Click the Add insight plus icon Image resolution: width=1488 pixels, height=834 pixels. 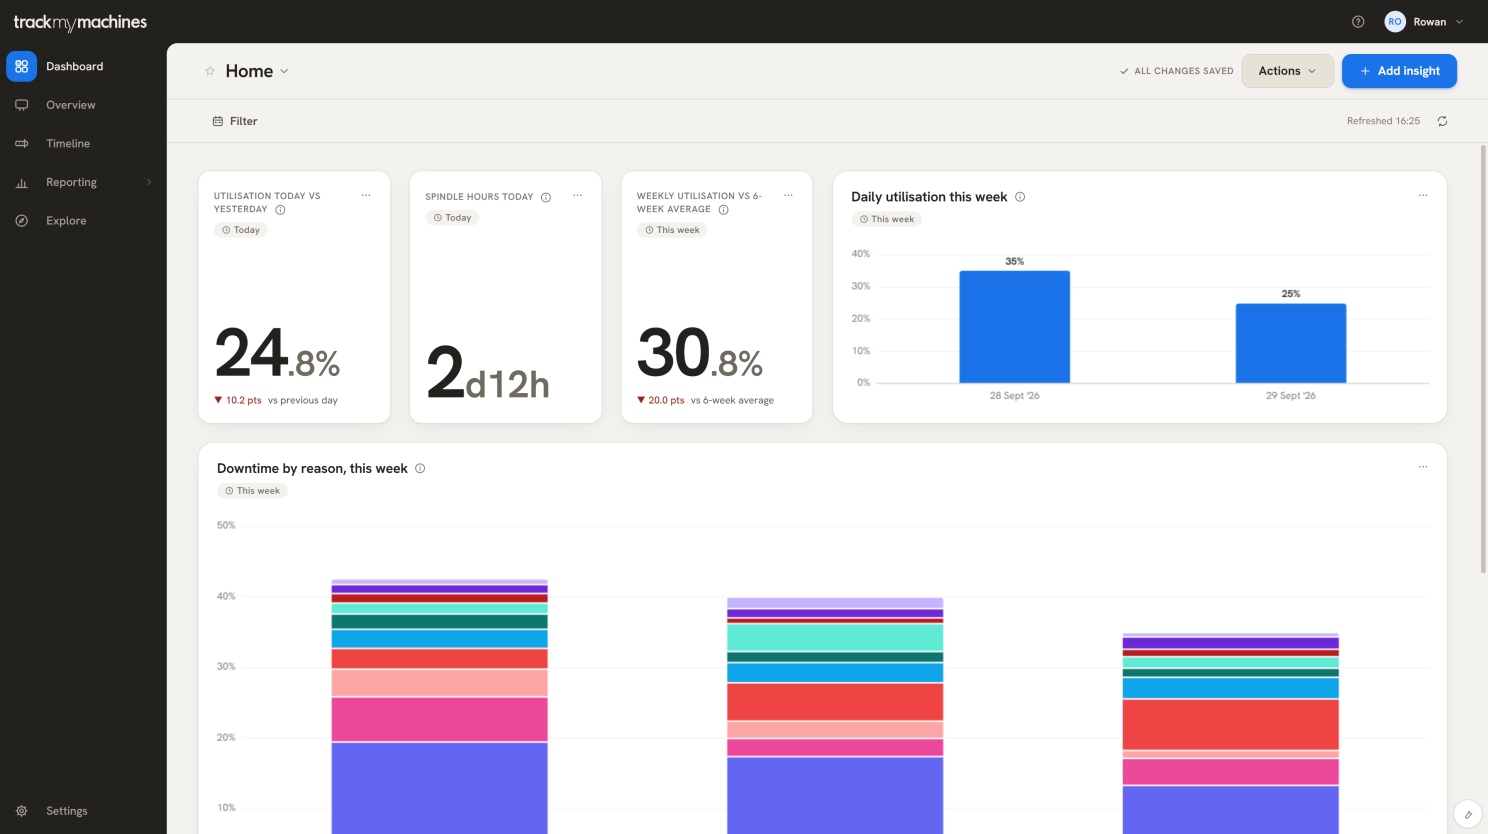1365,71
